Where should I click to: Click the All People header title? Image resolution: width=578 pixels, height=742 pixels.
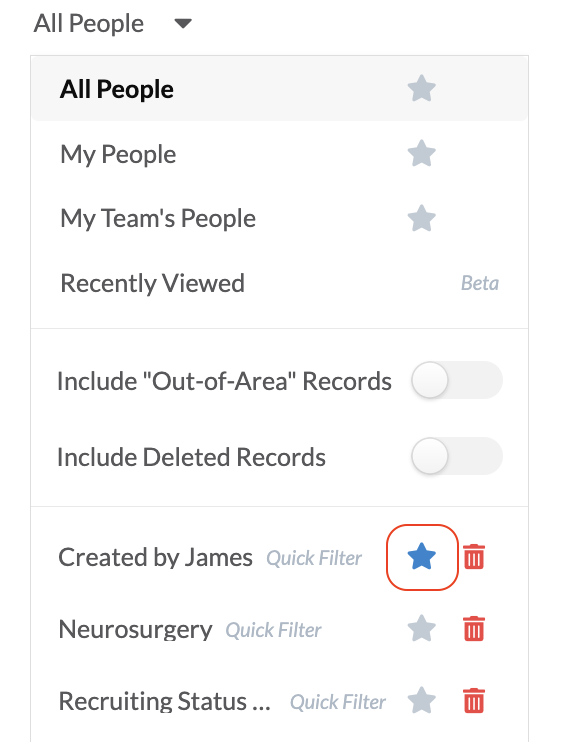(89, 23)
